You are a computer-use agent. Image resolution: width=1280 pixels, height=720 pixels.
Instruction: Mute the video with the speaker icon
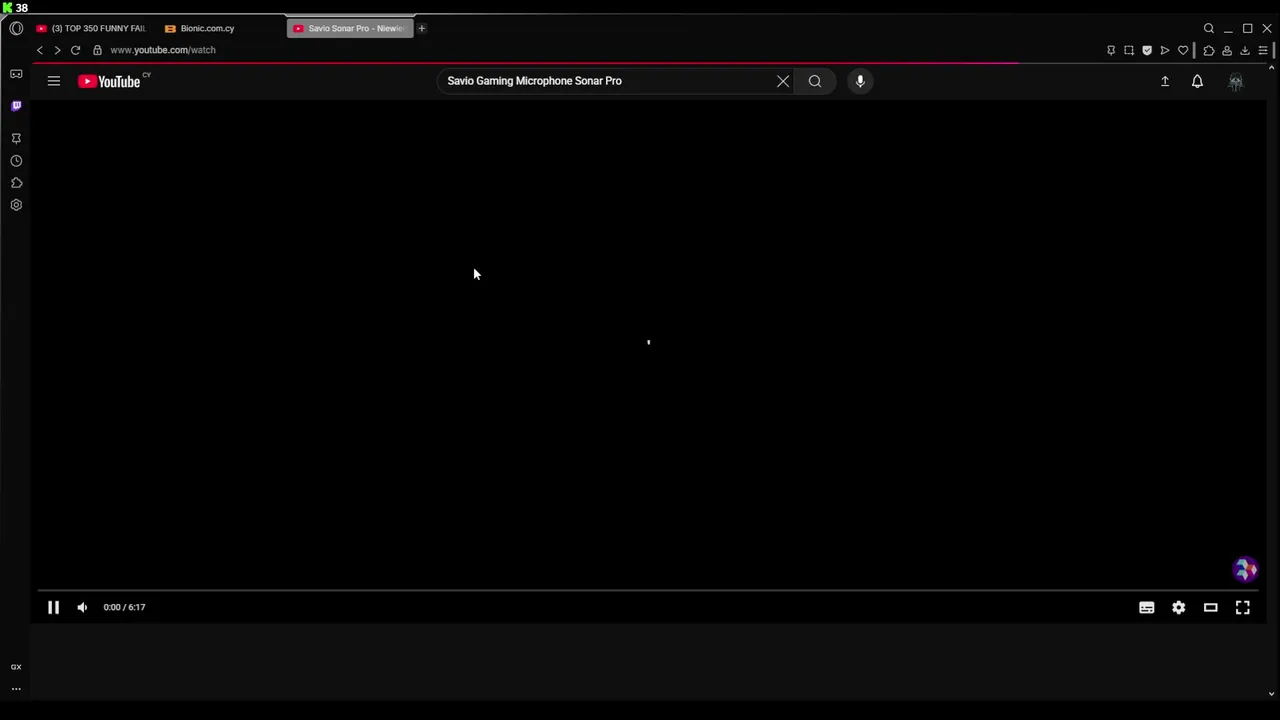pyautogui.click(x=82, y=607)
